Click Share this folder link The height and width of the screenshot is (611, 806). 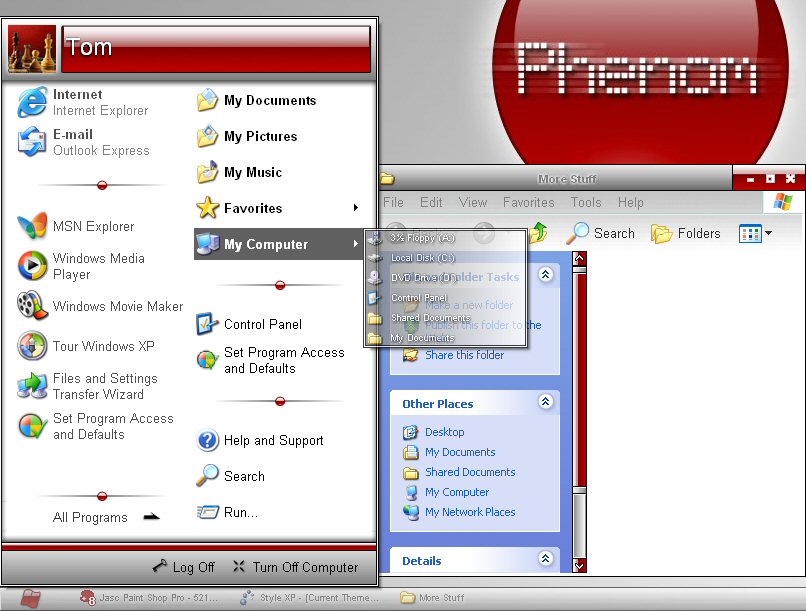pyautogui.click(x=464, y=355)
